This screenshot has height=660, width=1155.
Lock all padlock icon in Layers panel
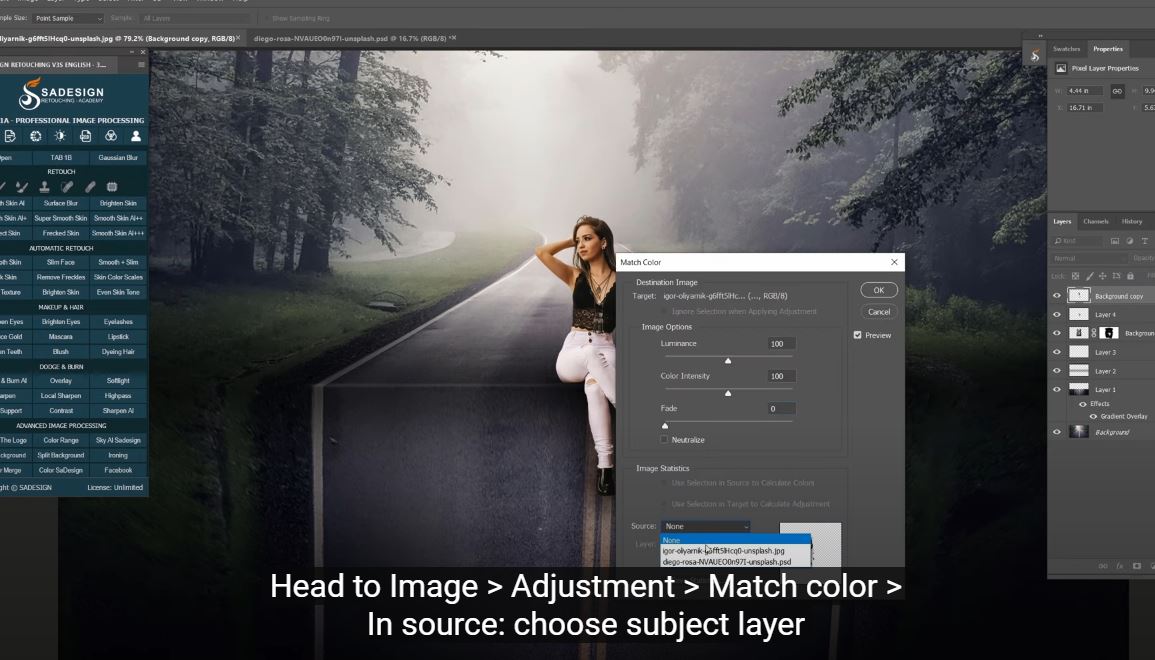[x=1130, y=276]
